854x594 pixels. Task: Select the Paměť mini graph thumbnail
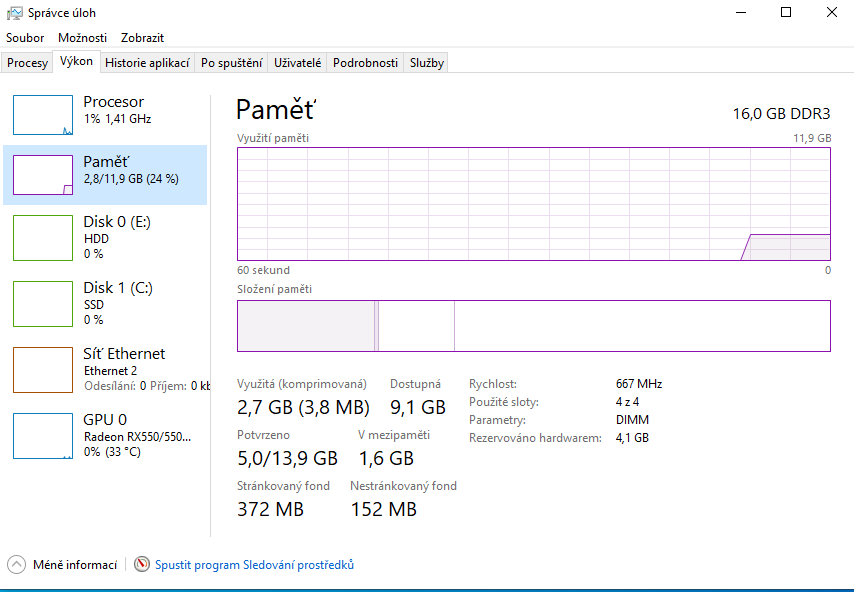pyautogui.click(x=43, y=175)
